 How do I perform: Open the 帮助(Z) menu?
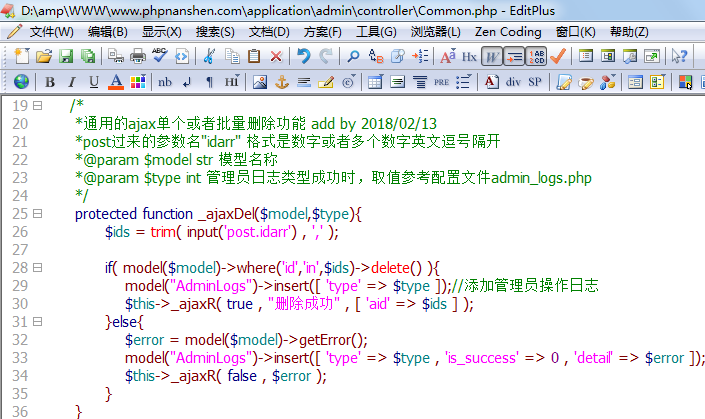pyautogui.click(x=629, y=32)
